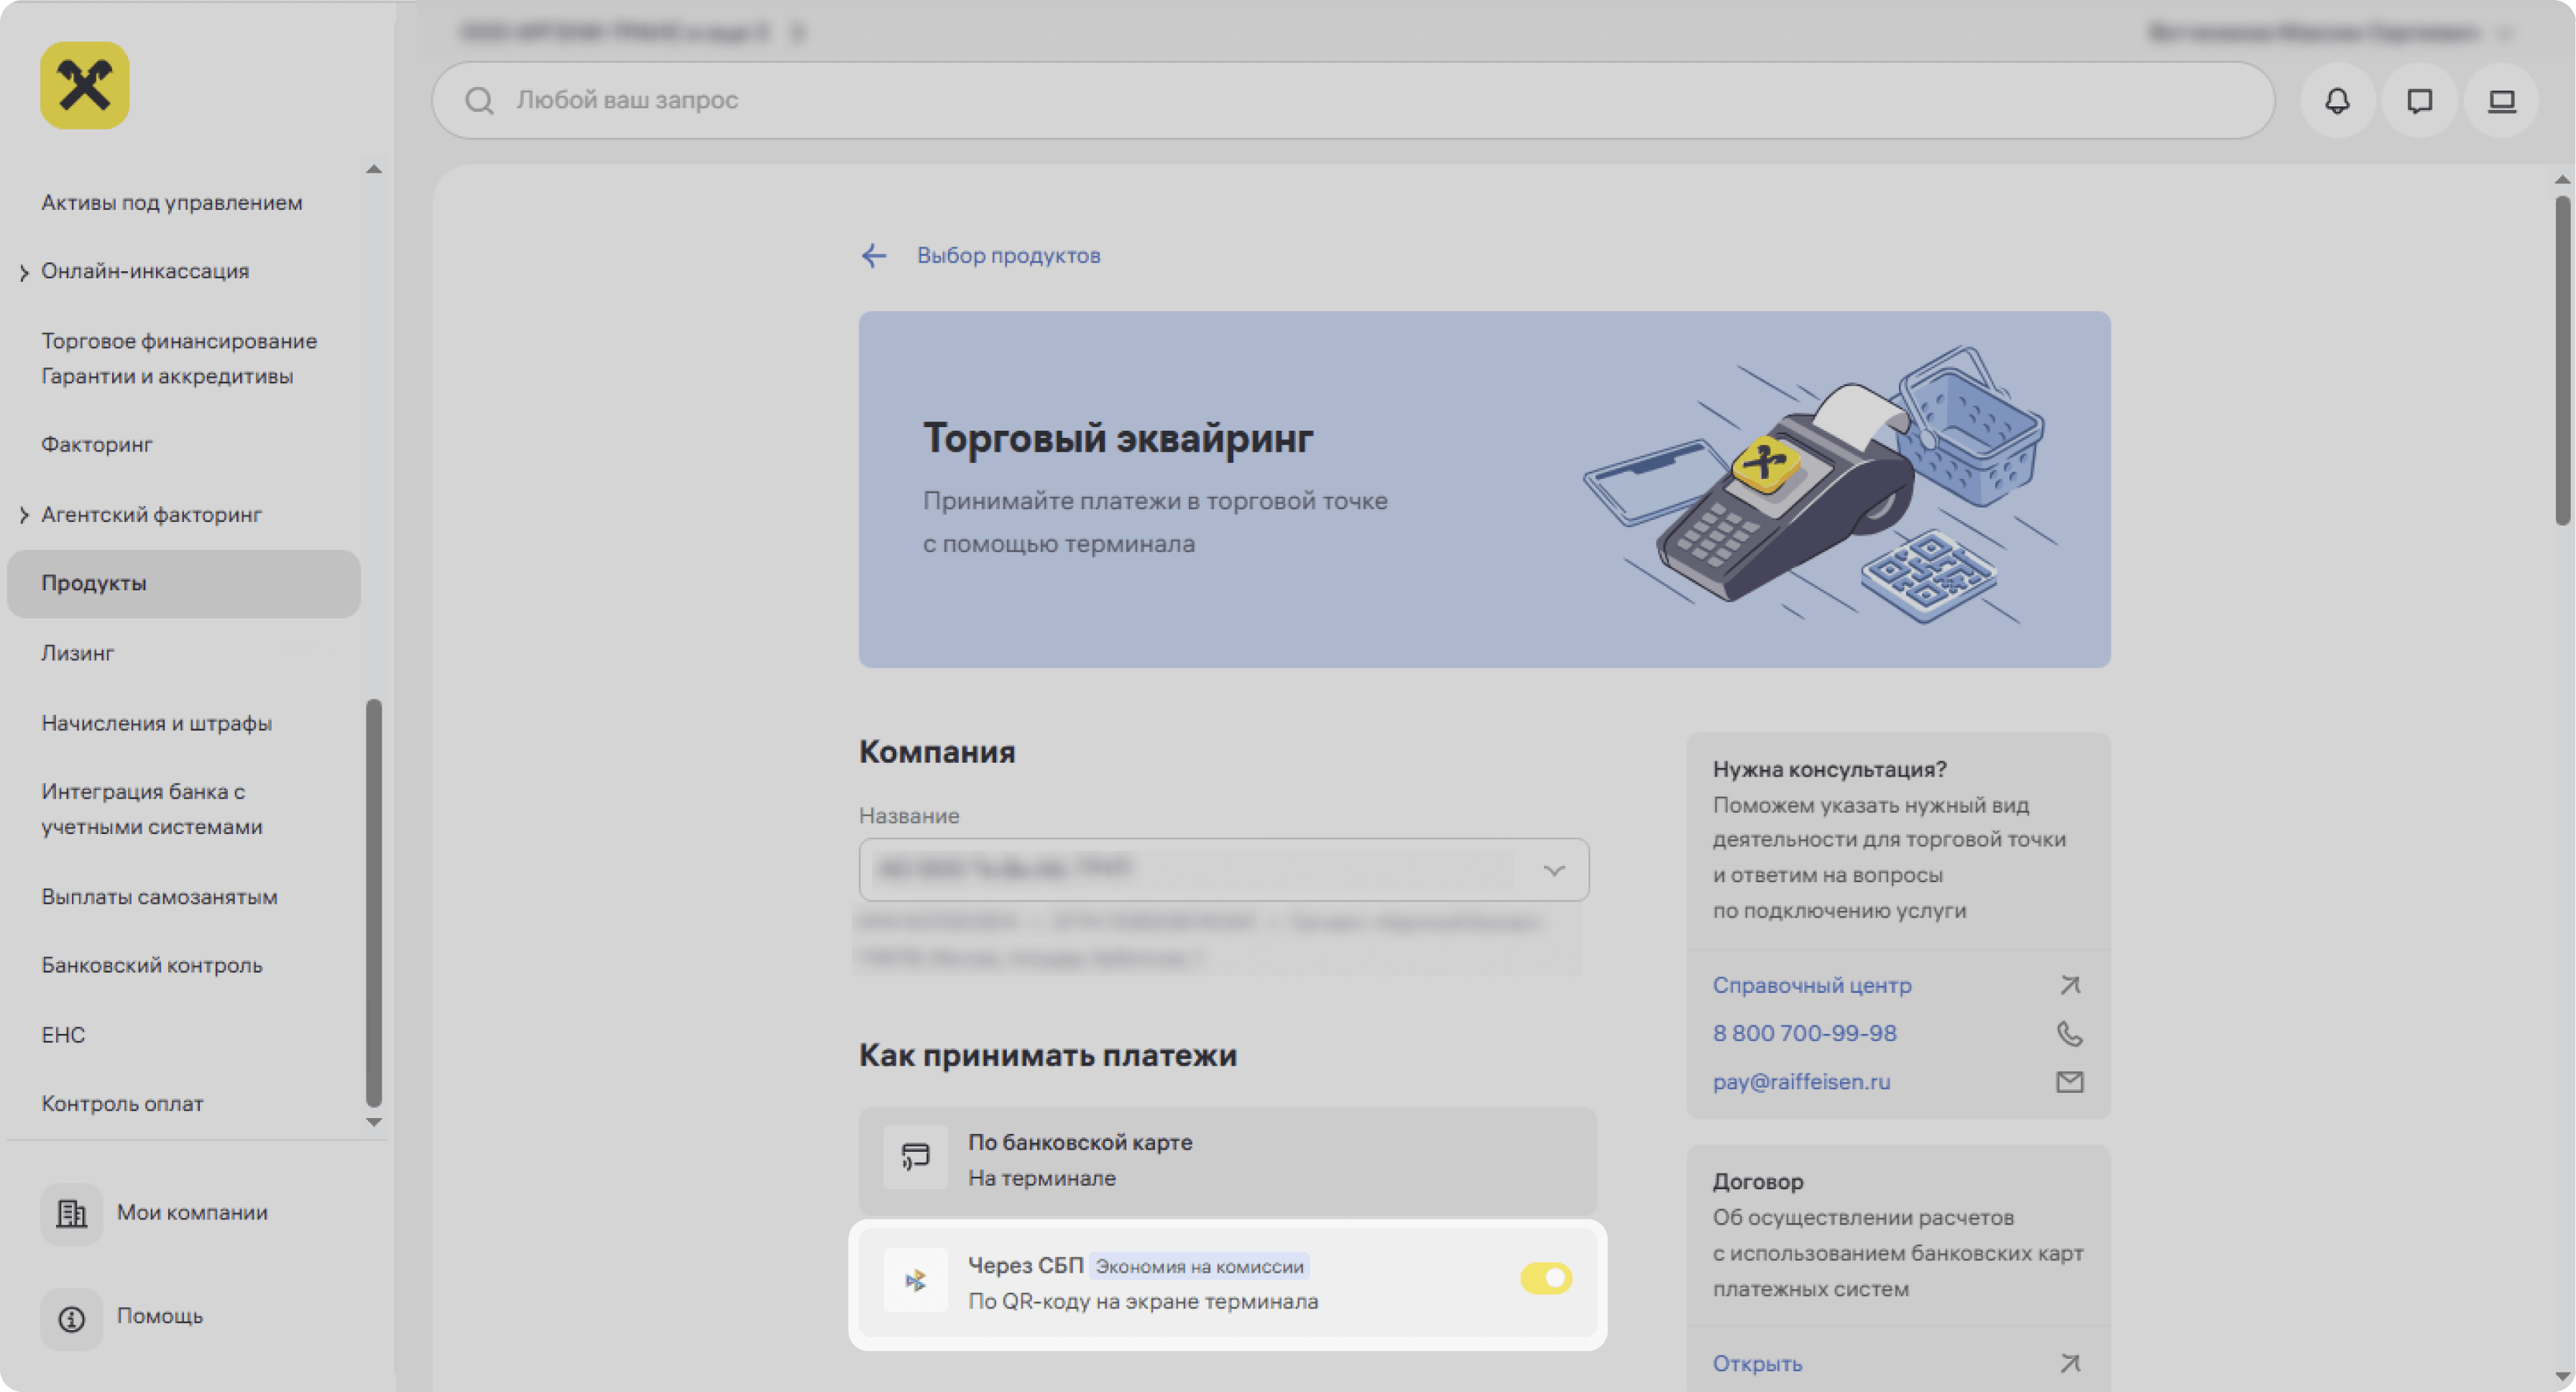Open the Справочный центр link
Screen dimensions: 2576x1392
click(x=1811, y=985)
